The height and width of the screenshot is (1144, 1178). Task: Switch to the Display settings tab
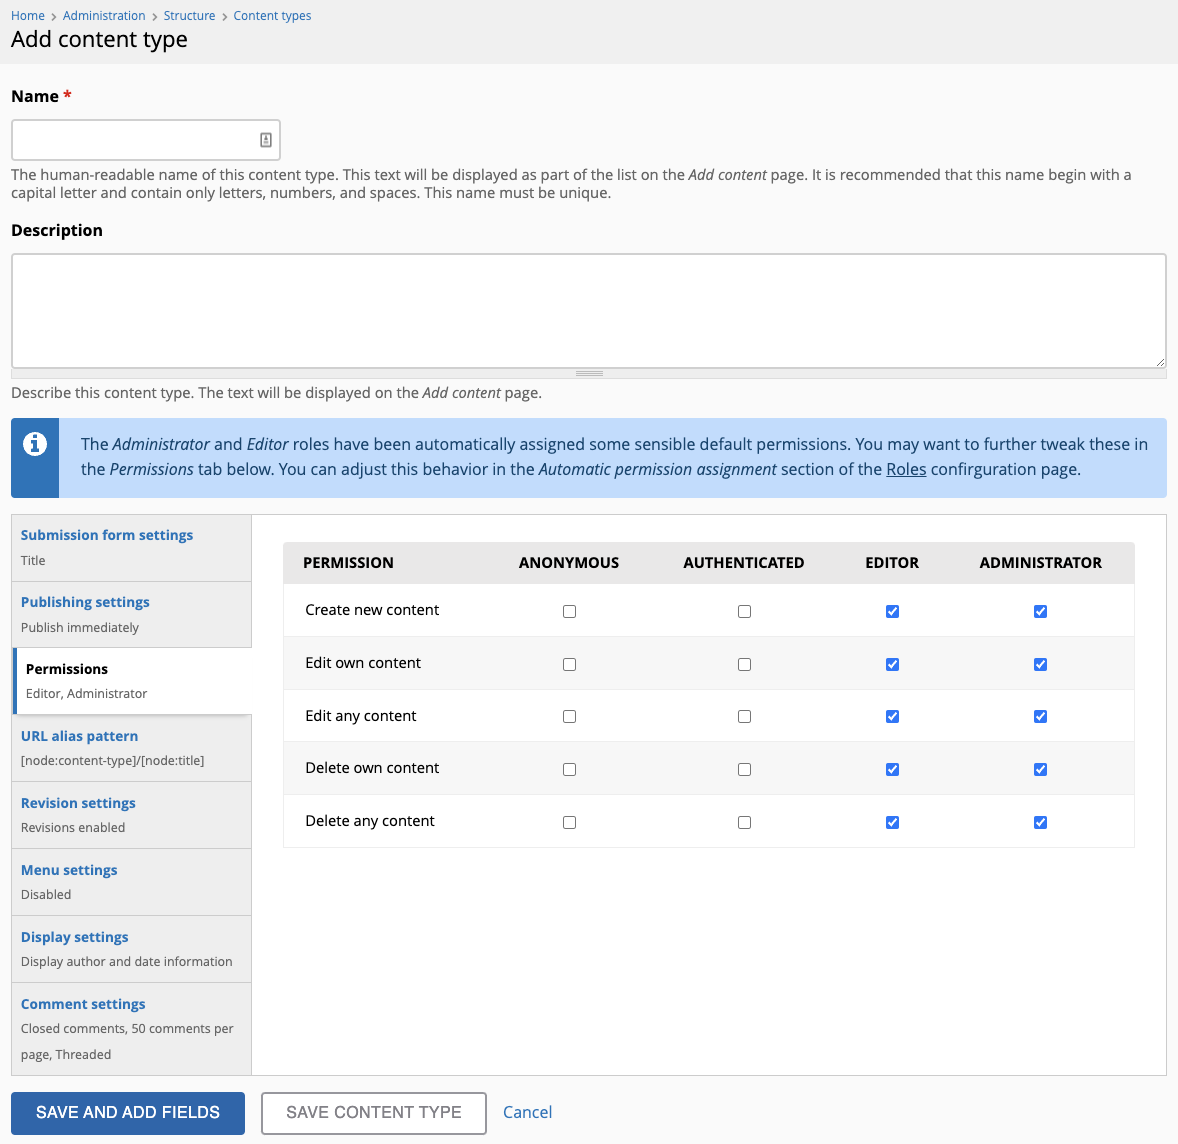coord(74,937)
